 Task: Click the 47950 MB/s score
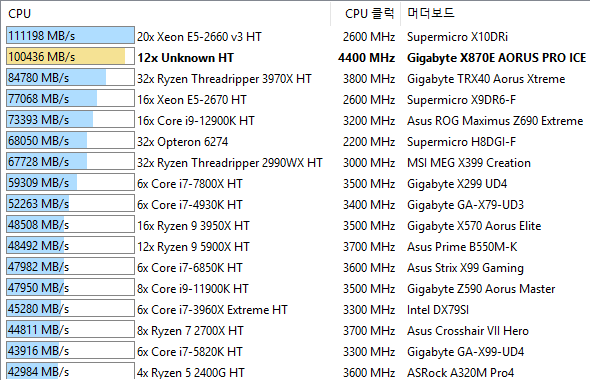(x=38, y=288)
